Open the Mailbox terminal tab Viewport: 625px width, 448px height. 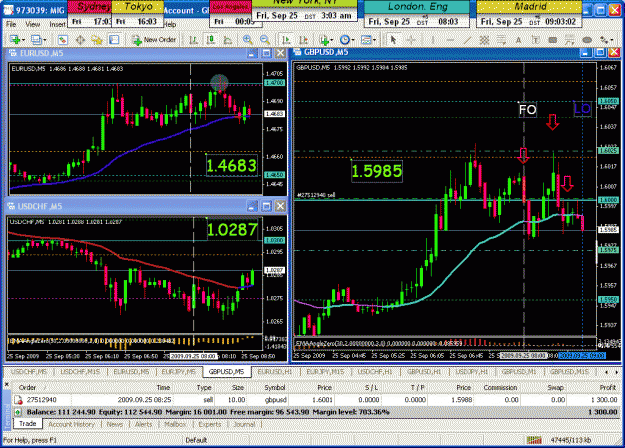175,424
